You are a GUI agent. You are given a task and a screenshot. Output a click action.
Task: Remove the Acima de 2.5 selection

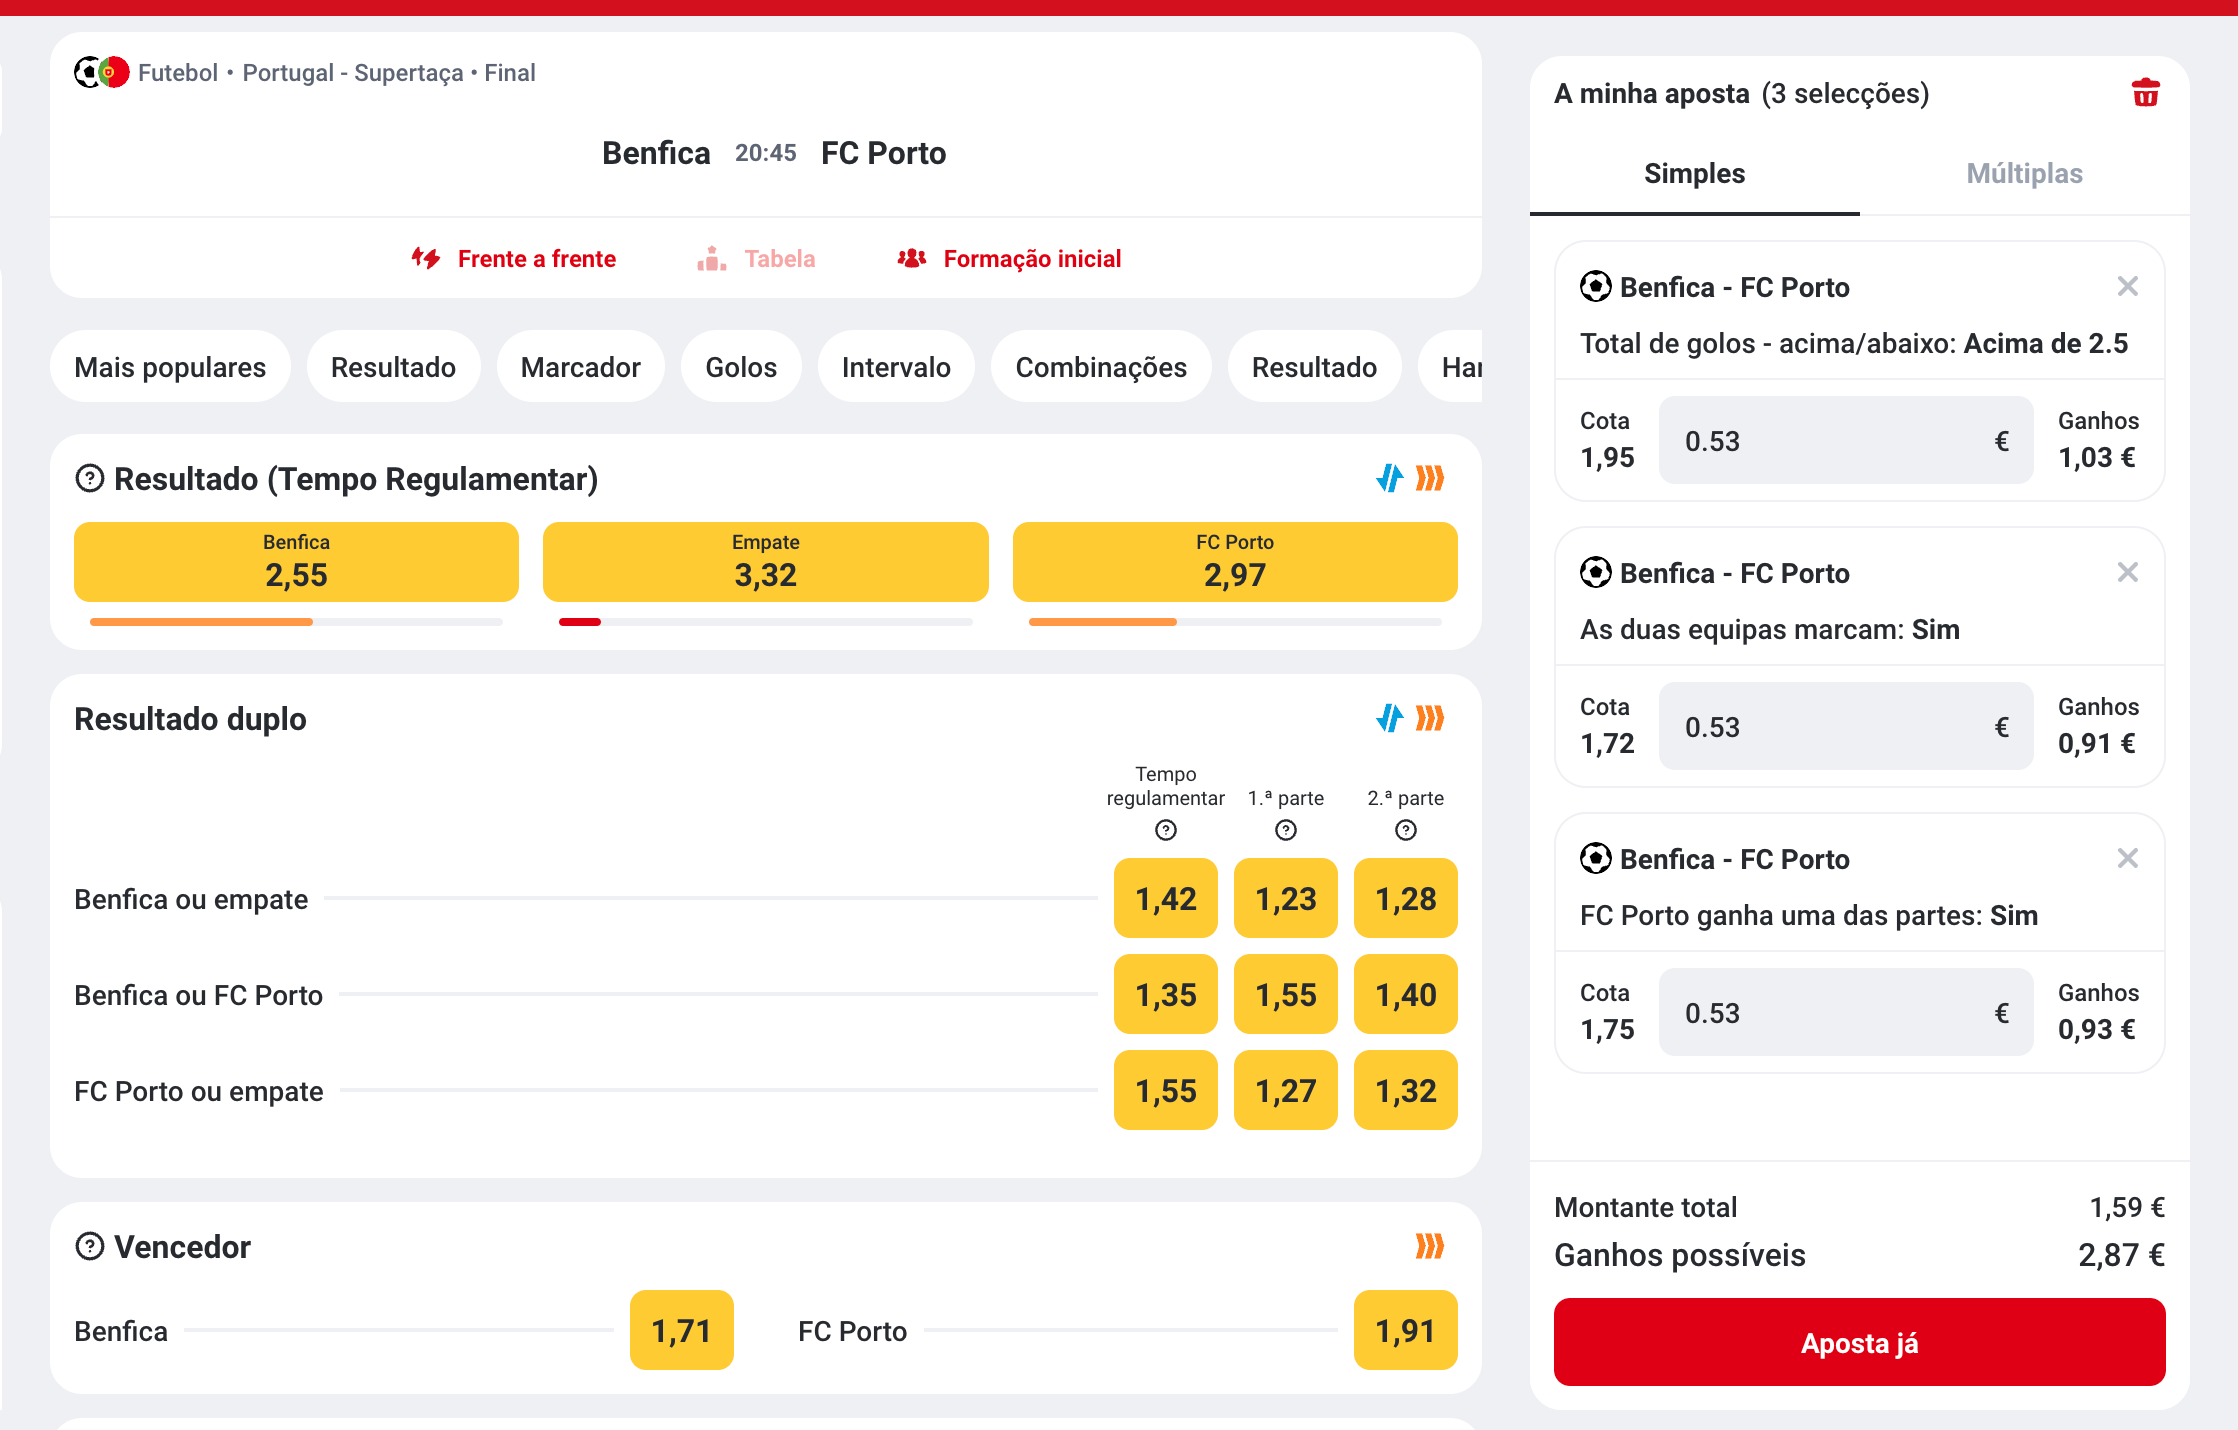click(x=2127, y=287)
